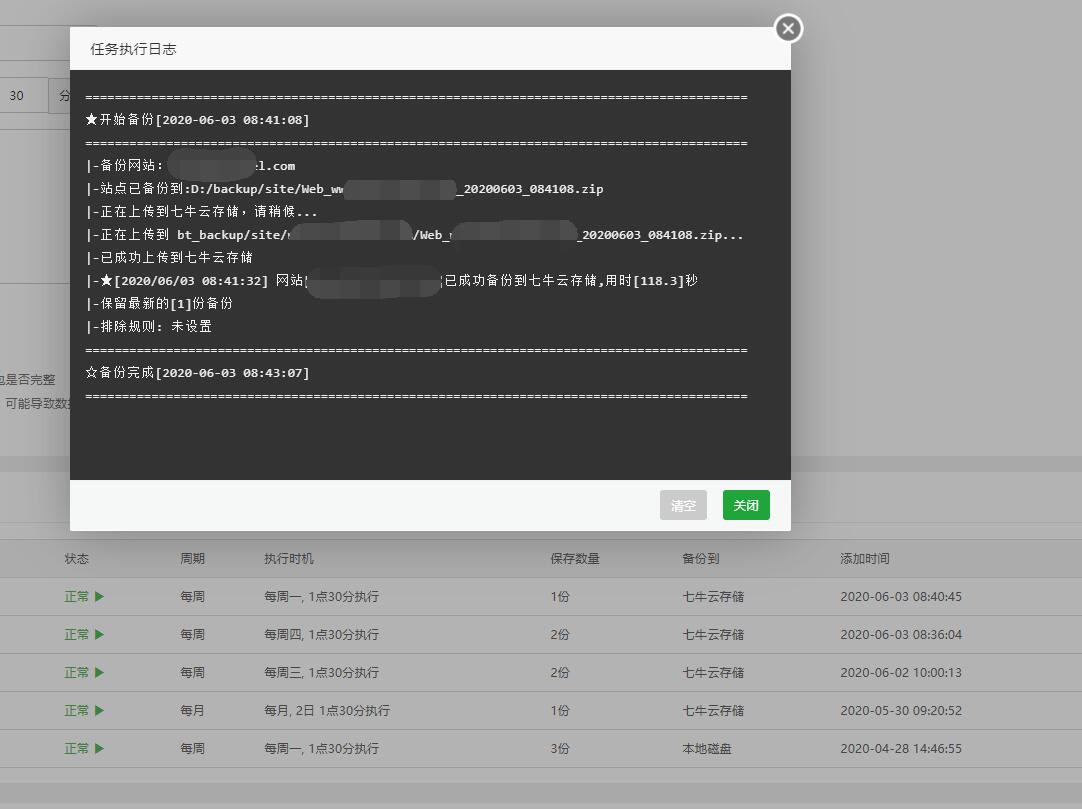1082x809 pixels.
Task: Click the 本地磁盘 backup destination cell
Action: tap(707, 748)
